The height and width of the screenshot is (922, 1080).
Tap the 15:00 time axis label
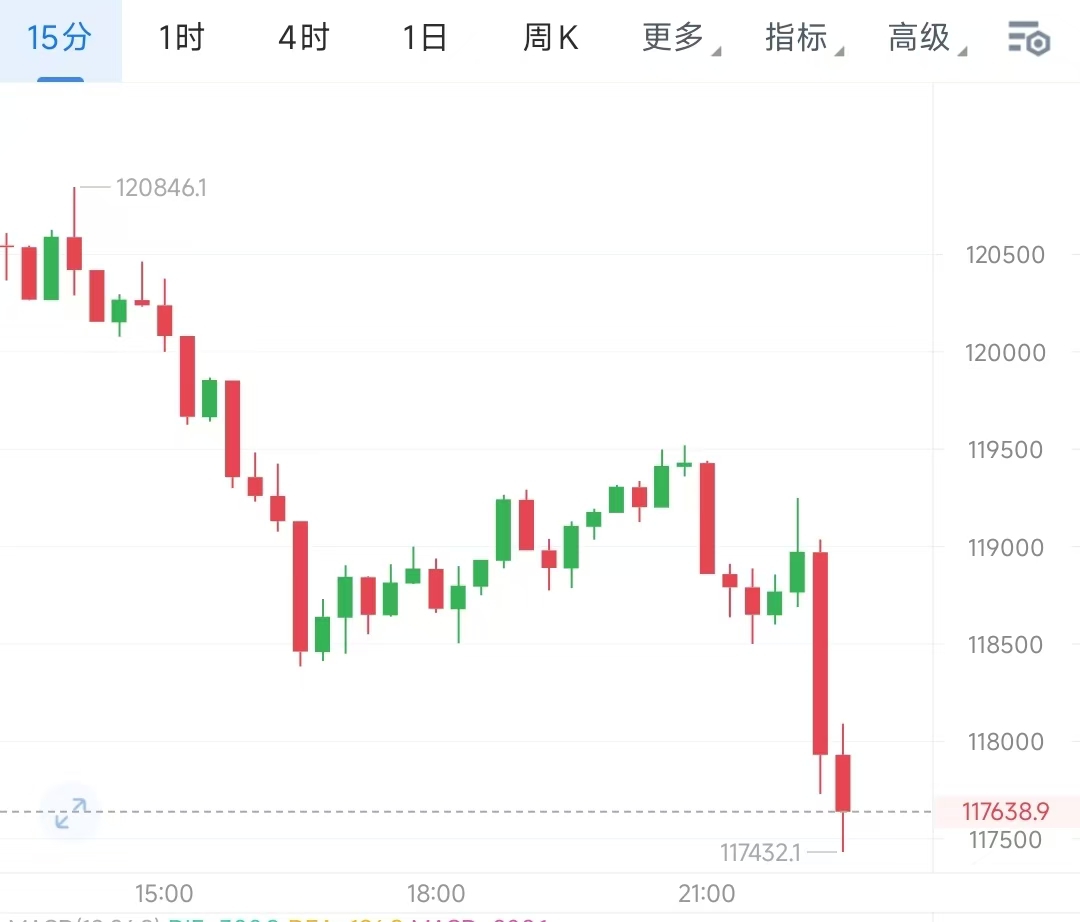[x=164, y=893]
